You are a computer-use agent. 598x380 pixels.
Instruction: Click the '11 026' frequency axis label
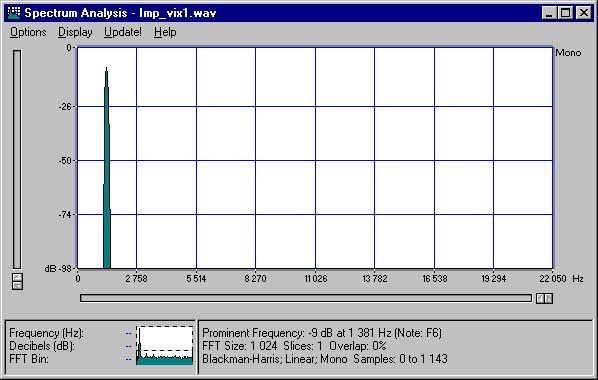coord(316,279)
